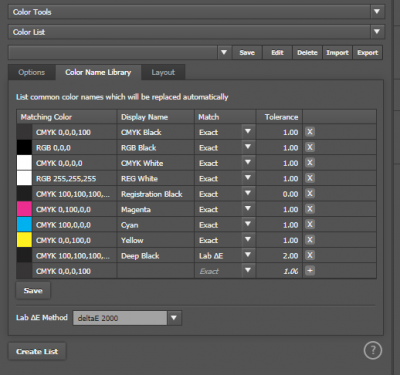
Task: Click the Deep Black display name
Action: [x=140, y=256]
